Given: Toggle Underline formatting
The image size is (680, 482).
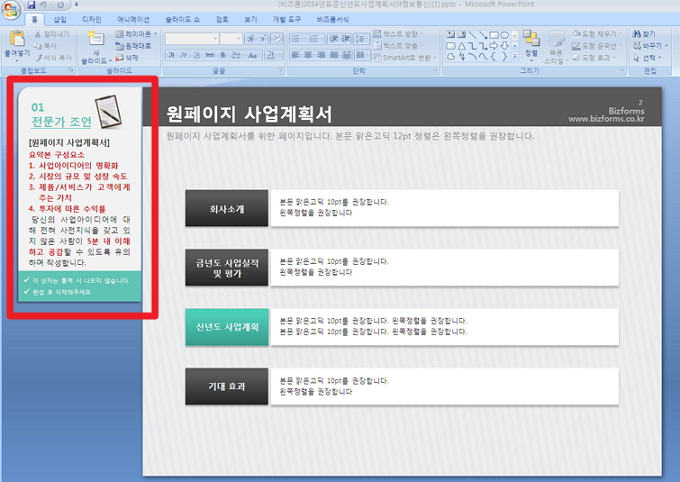Looking at the screenshot, I should pos(196,55).
